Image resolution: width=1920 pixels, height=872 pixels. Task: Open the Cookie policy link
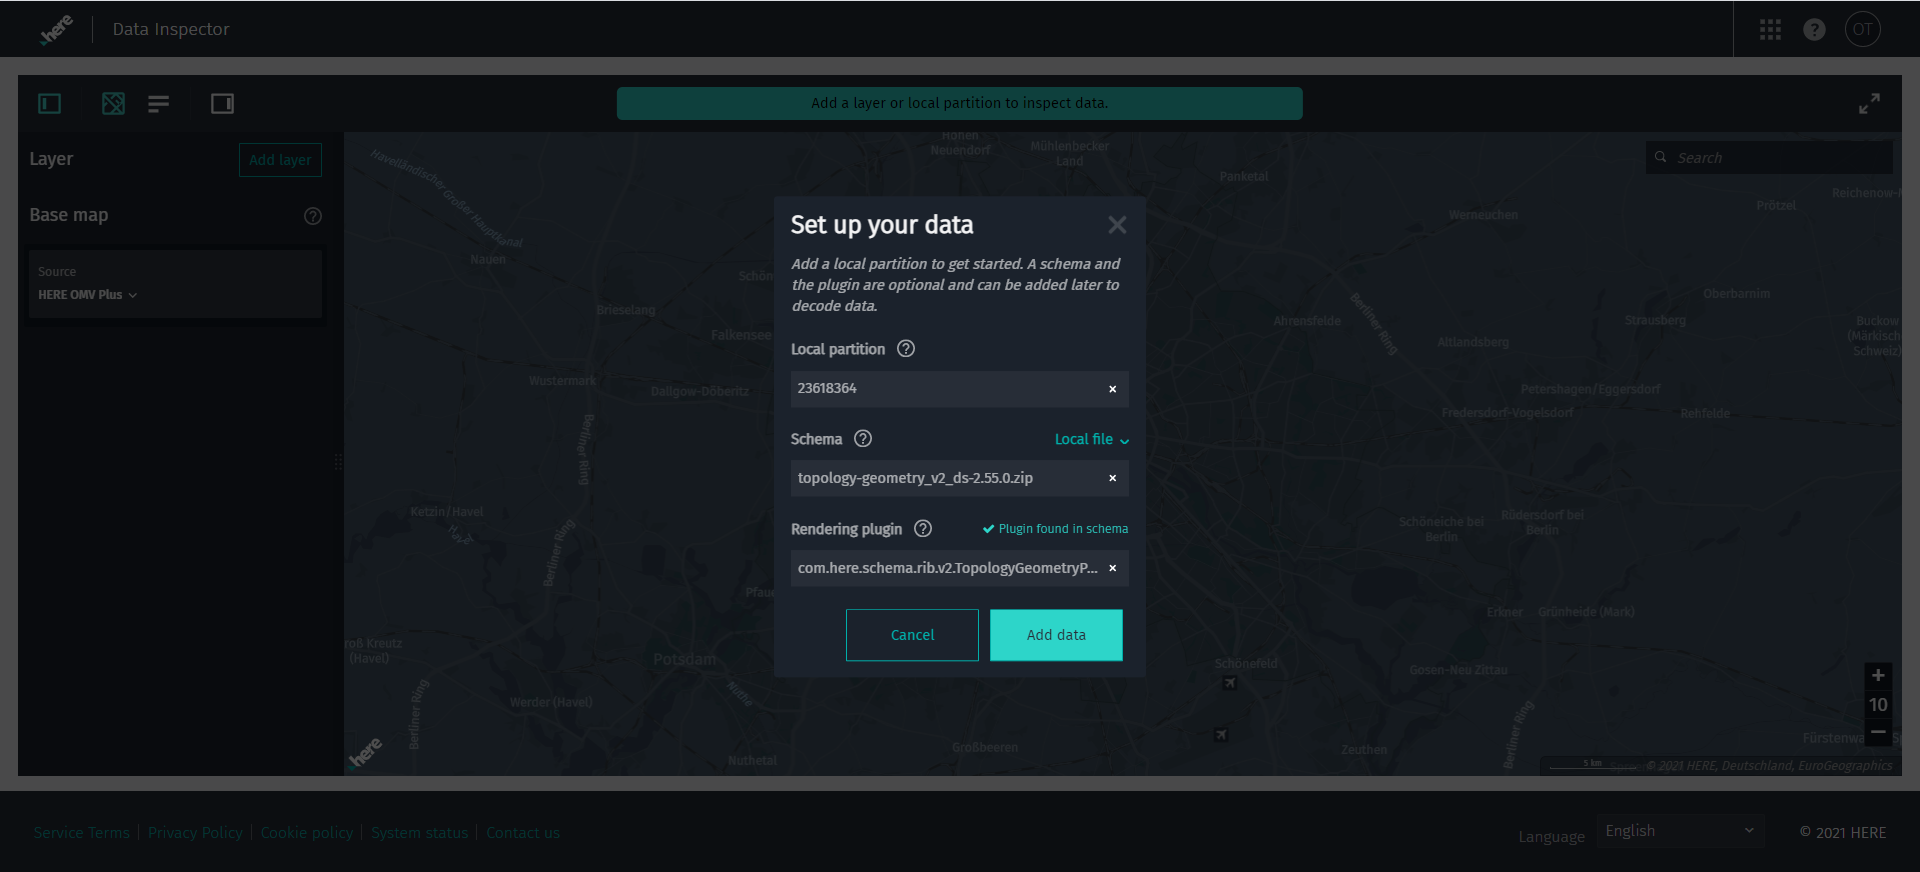coord(307,833)
